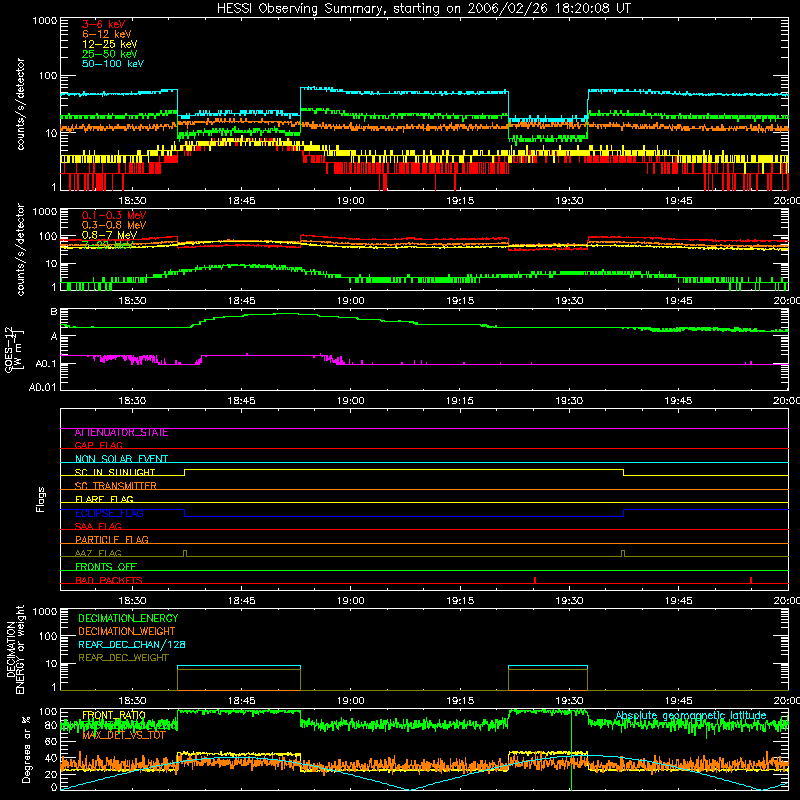Viewport: 800px width, 800px height.
Task: Click the BAD_PACKETS red spike near 19:25
Action: pyautogui.click(x=535, y=580)
